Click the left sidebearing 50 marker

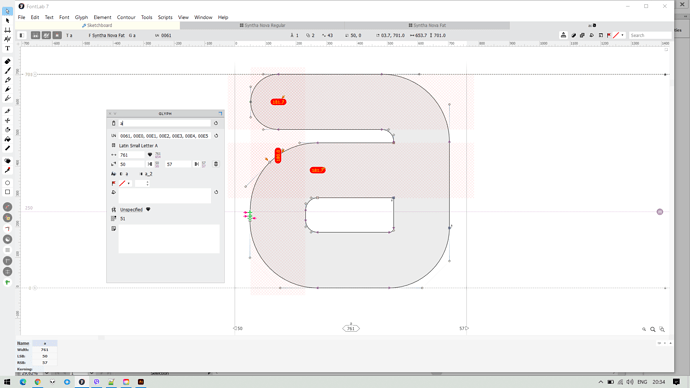238,328
